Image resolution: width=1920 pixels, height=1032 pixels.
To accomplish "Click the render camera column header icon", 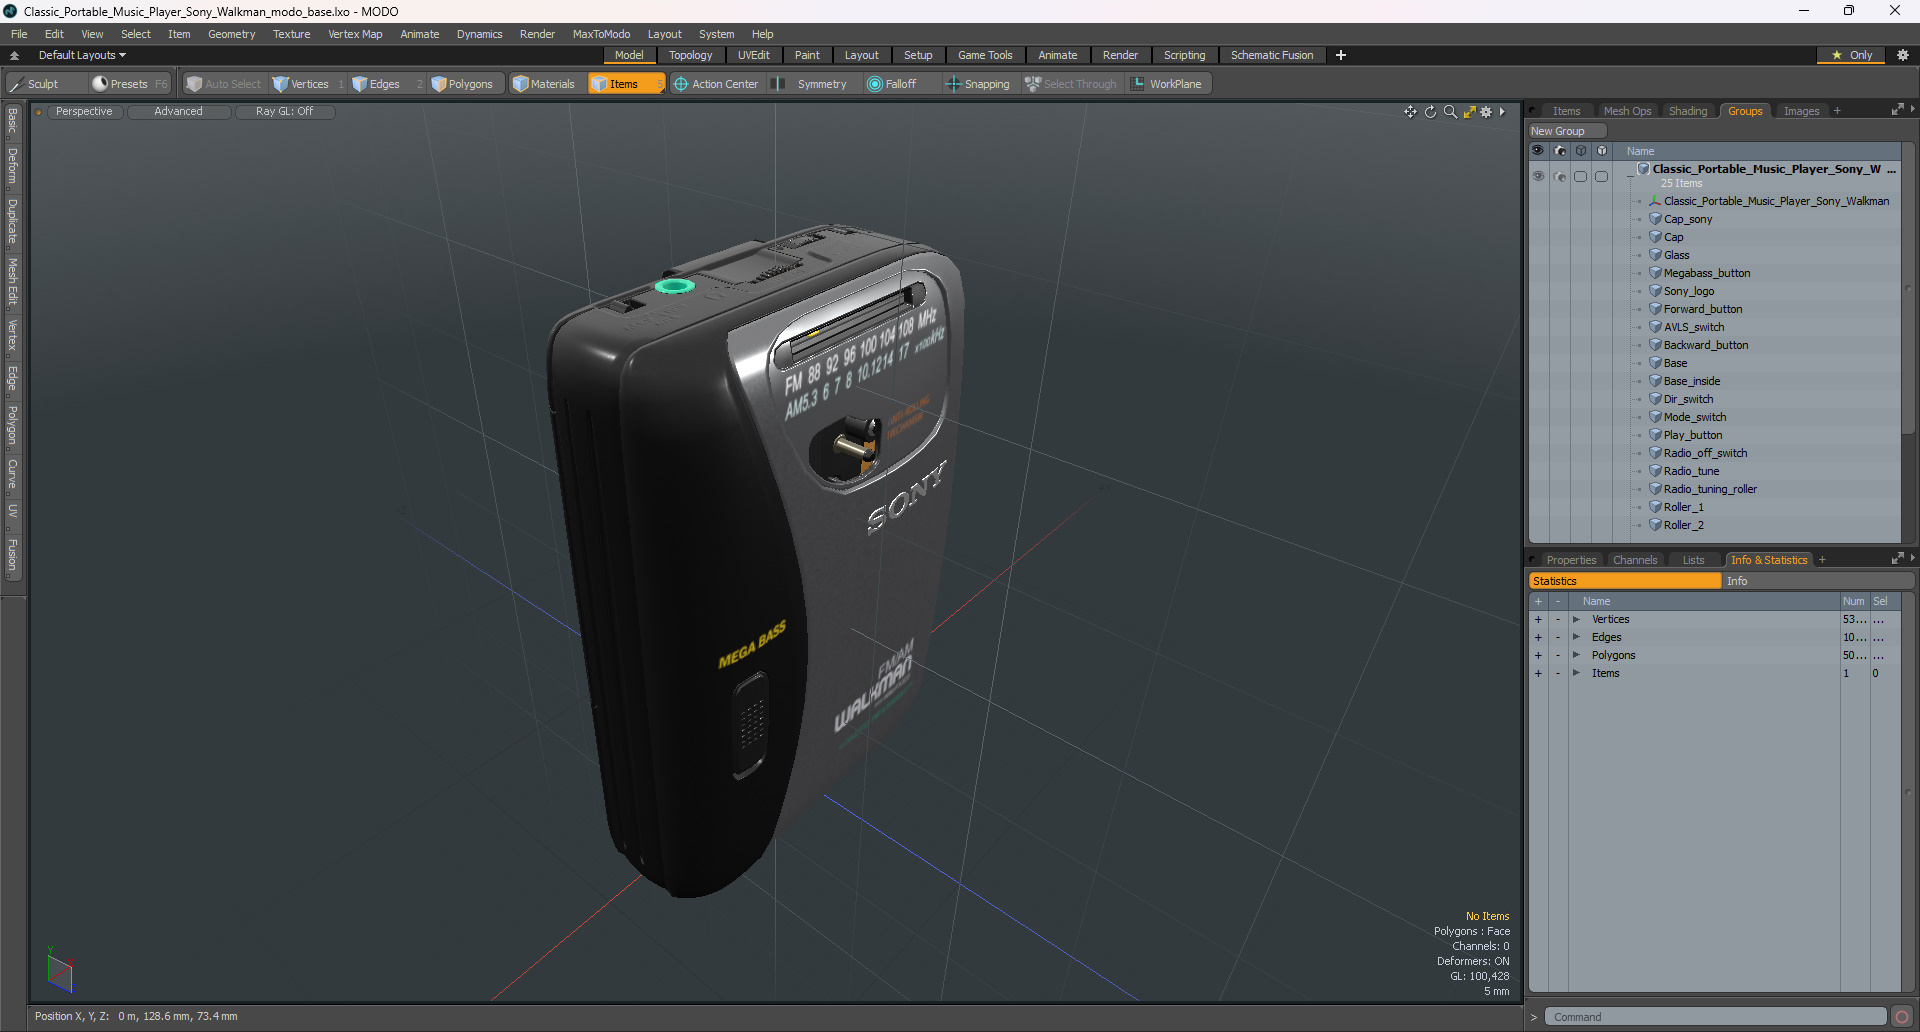I will [1560, 151].
